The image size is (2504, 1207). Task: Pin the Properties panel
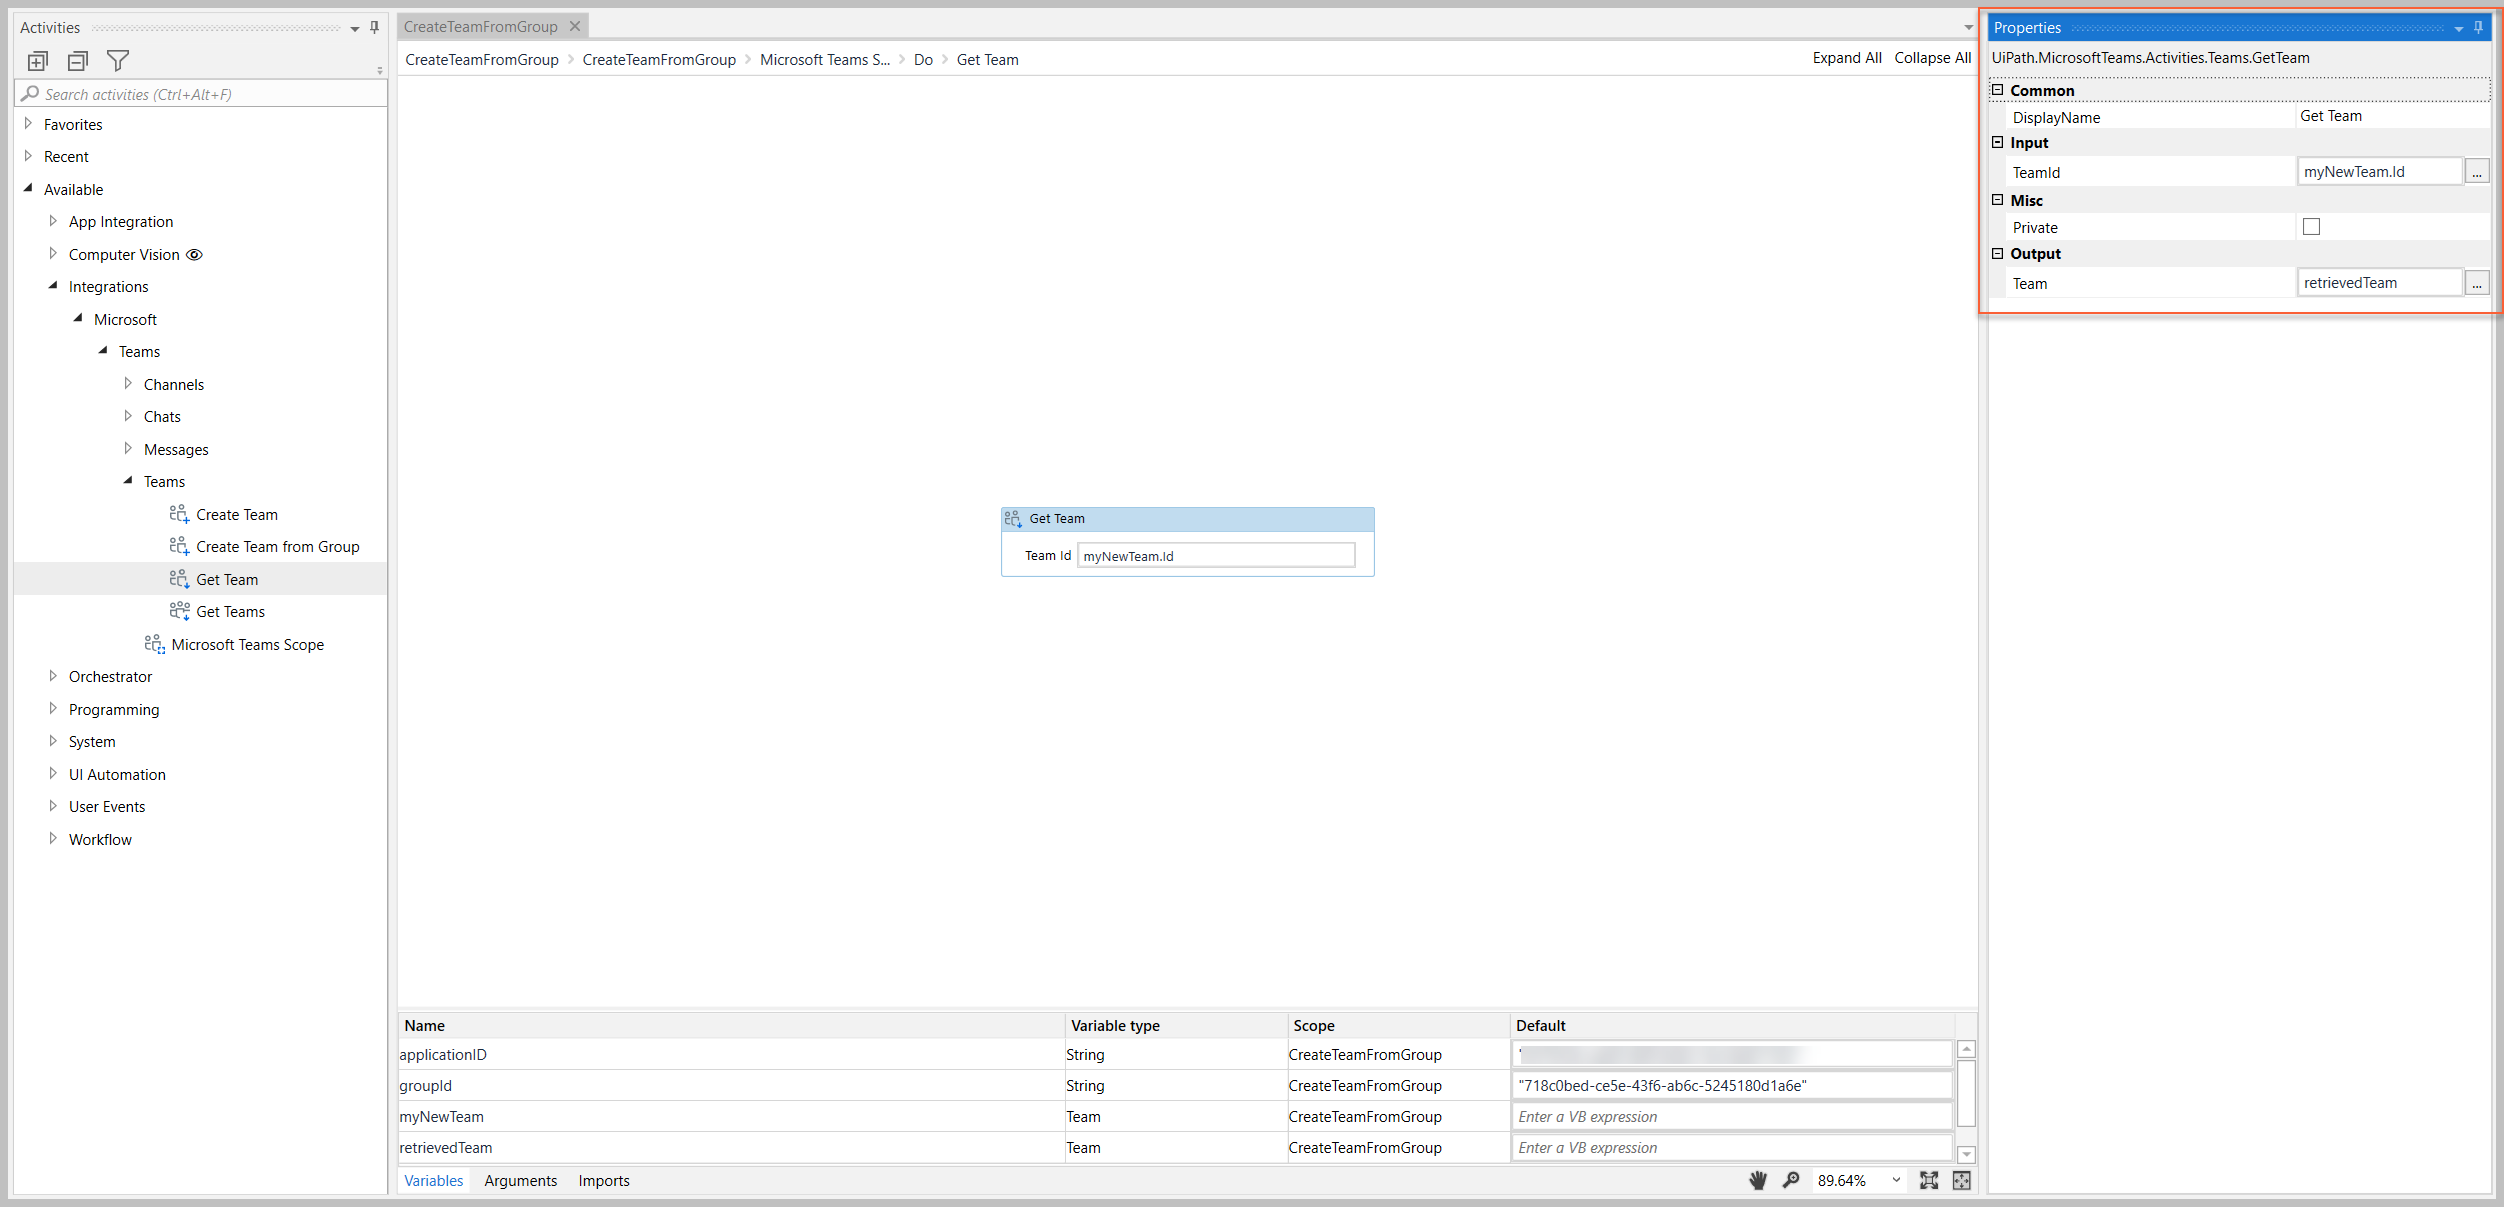point(2479,28)
